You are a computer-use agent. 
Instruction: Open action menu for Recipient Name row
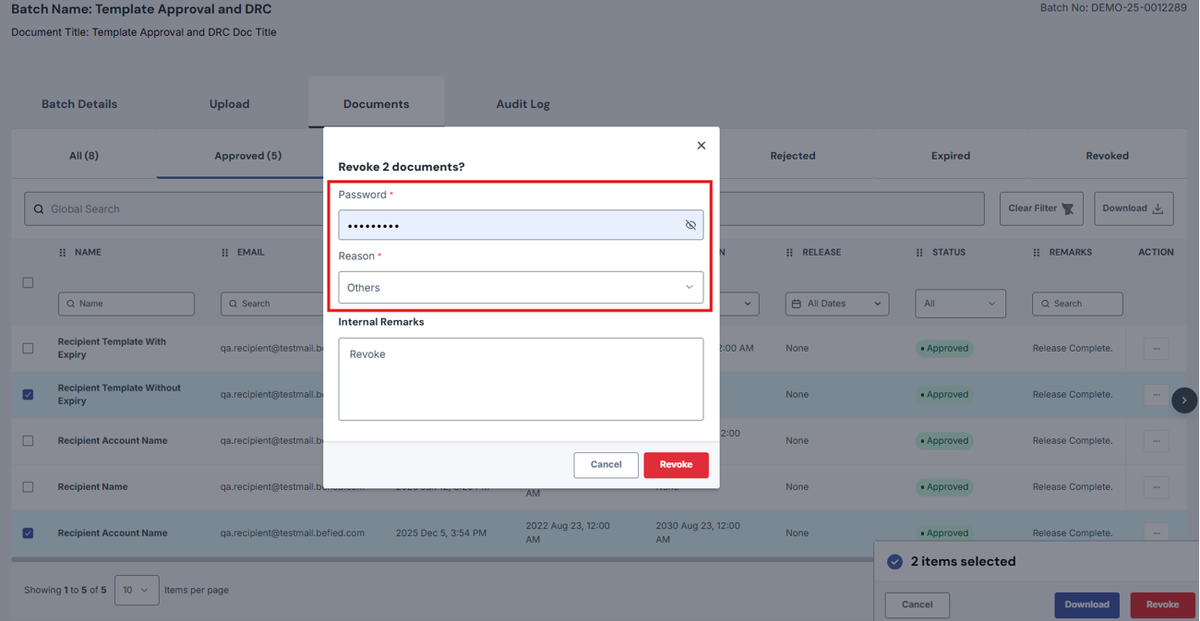(x=1156, y=487)
